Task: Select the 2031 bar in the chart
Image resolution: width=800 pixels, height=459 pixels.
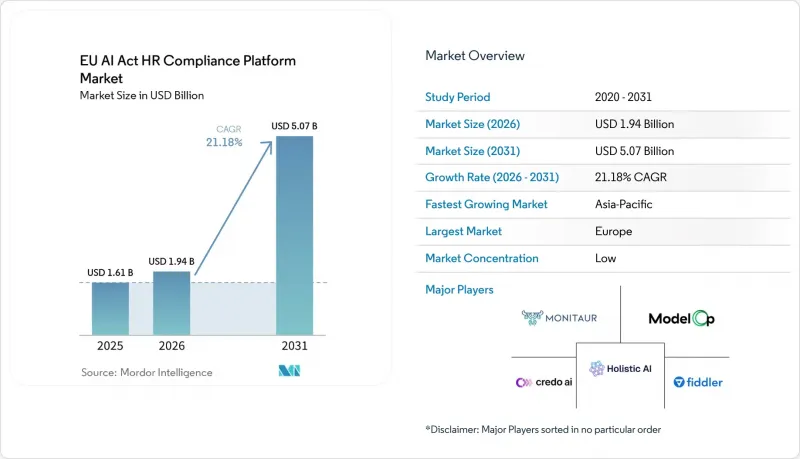Action: pos(294,236)
